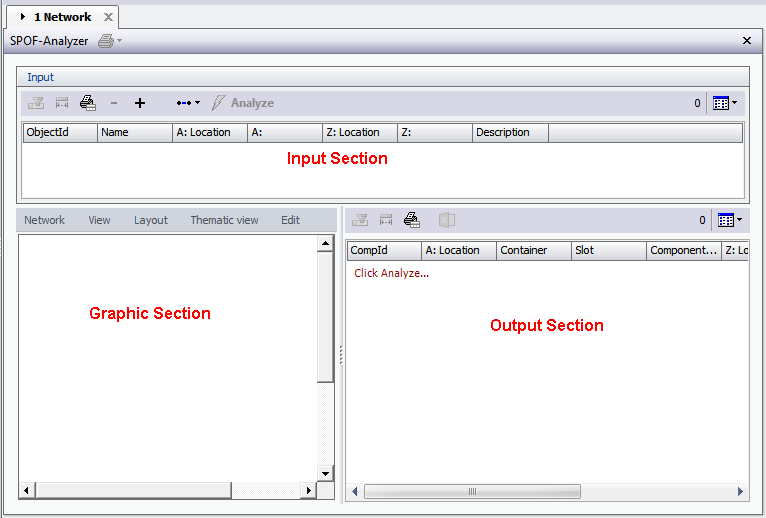
Task: Open the Edit menu
Action: (x=290, y=220)
